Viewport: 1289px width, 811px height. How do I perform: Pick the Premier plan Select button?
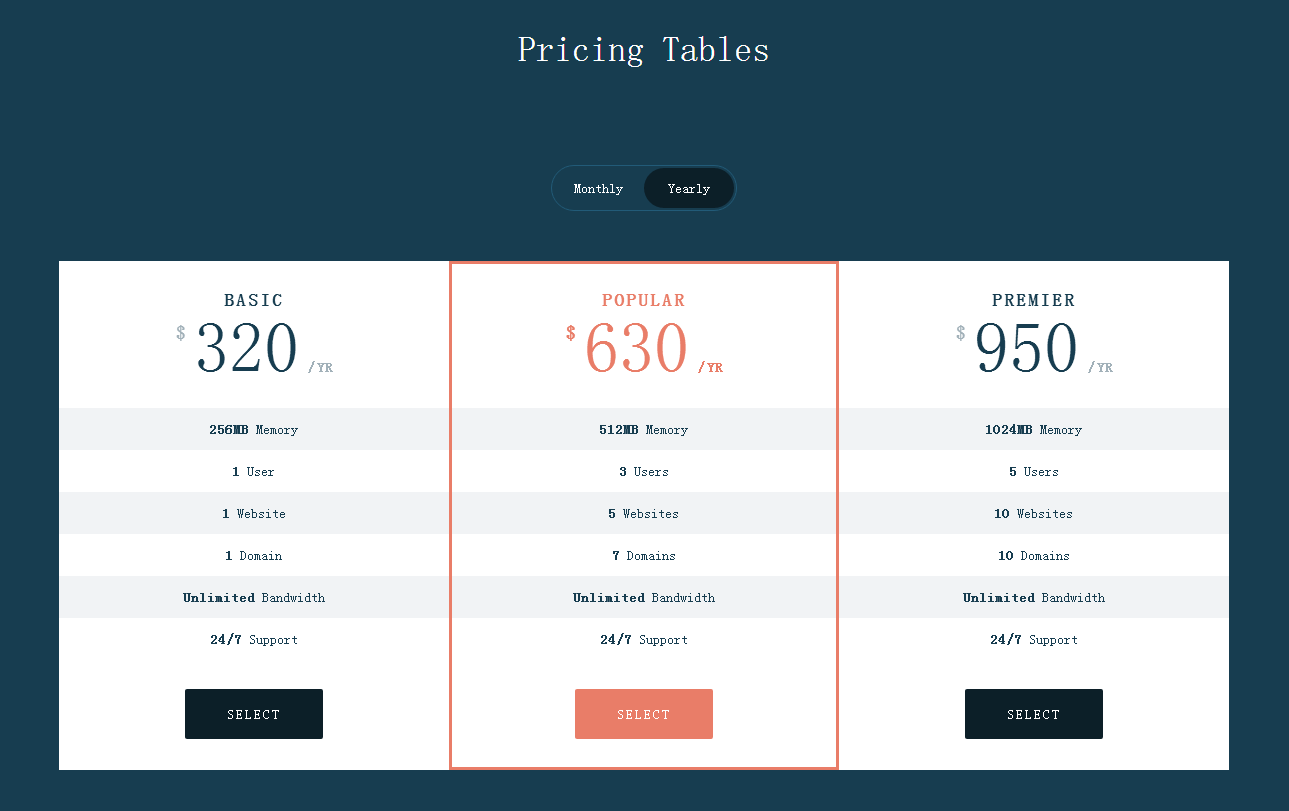(x=1034, y=714)
